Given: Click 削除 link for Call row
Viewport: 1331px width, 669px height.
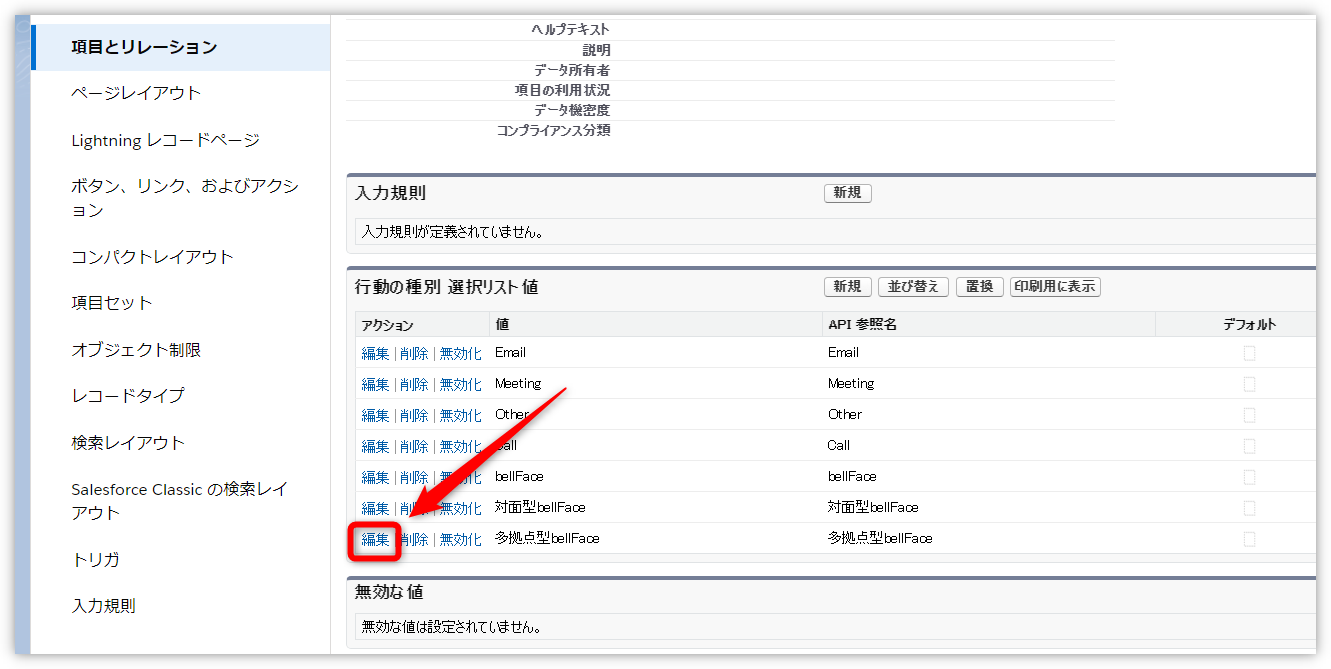Looking at the screenshot, I should coord(414,446).
